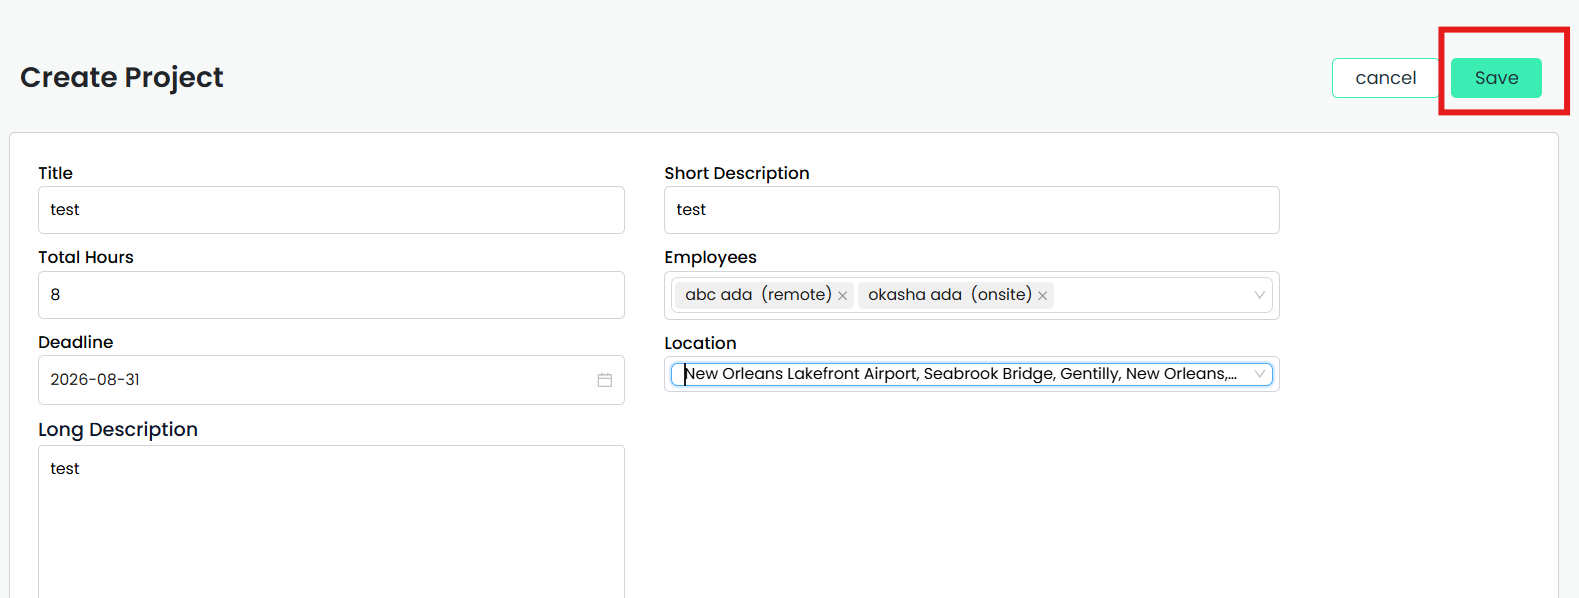This screenshot has height=598, width=1579.
Task: Select the Long Description label
Action: tap(118, 429)
